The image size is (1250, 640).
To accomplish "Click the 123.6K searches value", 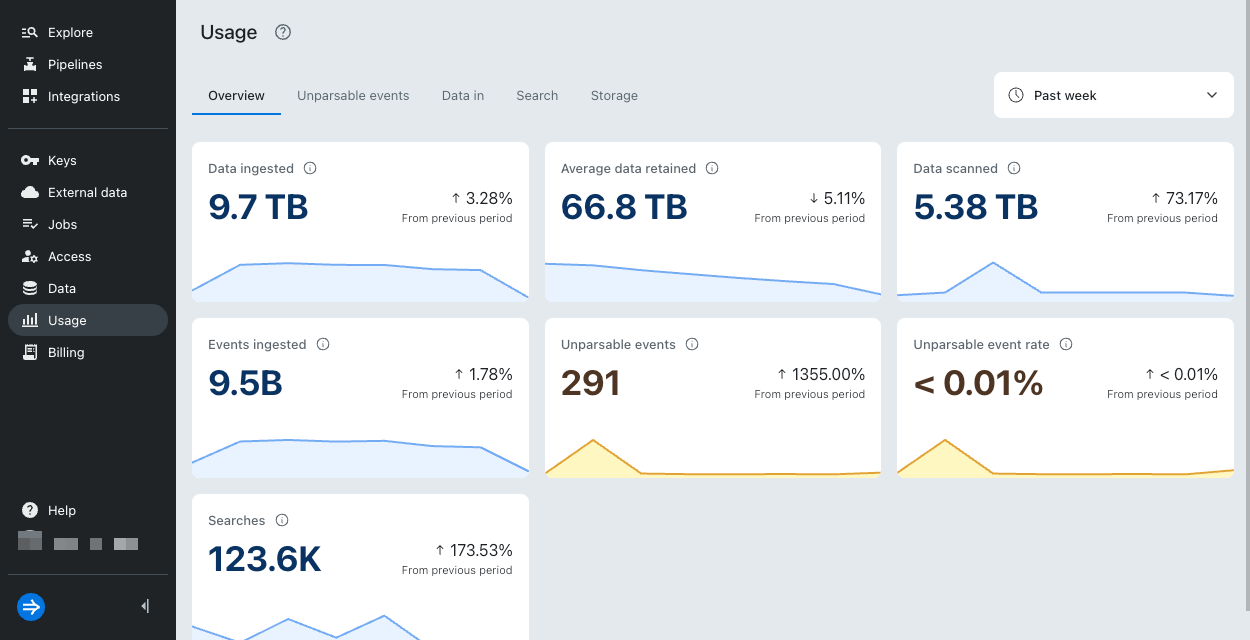I will click(x=265, y=559).
